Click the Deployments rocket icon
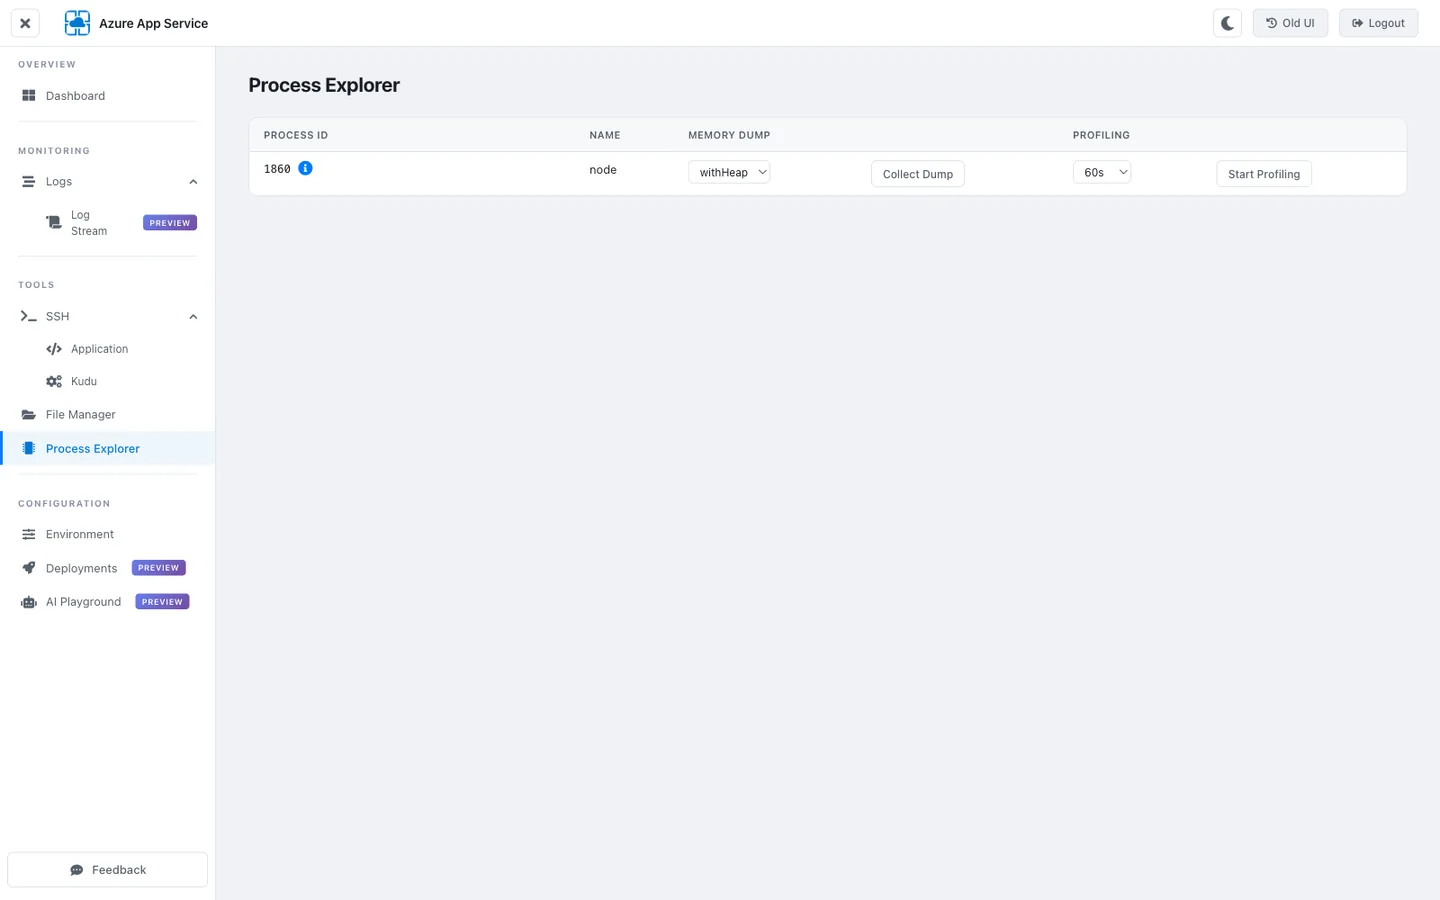Viewport: 1440px width, 900px height. coord(29,568)
